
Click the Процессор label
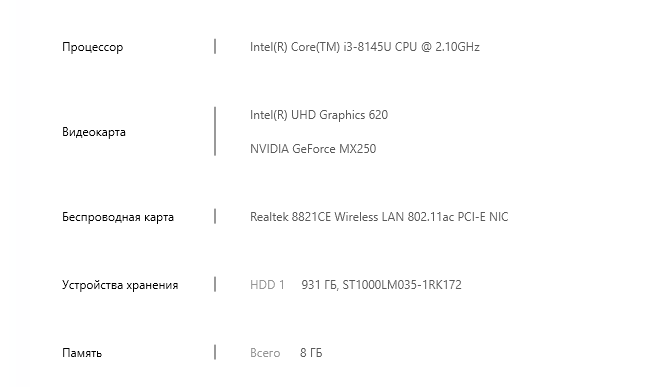[92, 47]
